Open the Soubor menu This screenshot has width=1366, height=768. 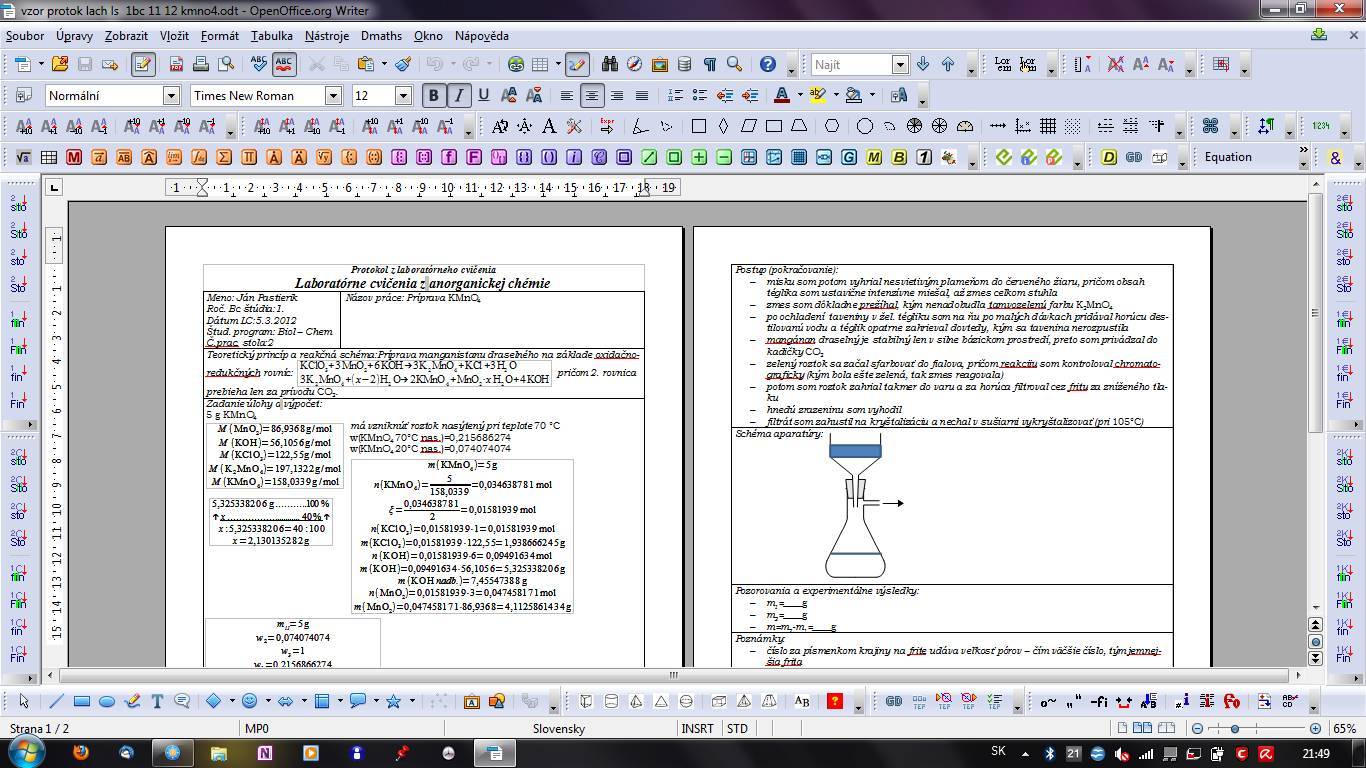click(25, 36)
